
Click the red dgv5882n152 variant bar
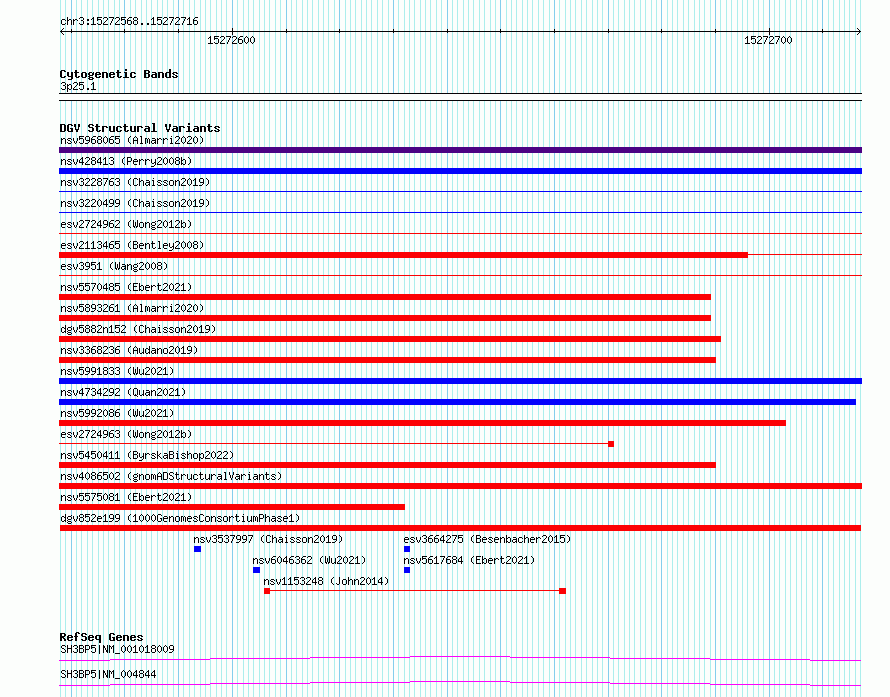(x=391, y=339)
